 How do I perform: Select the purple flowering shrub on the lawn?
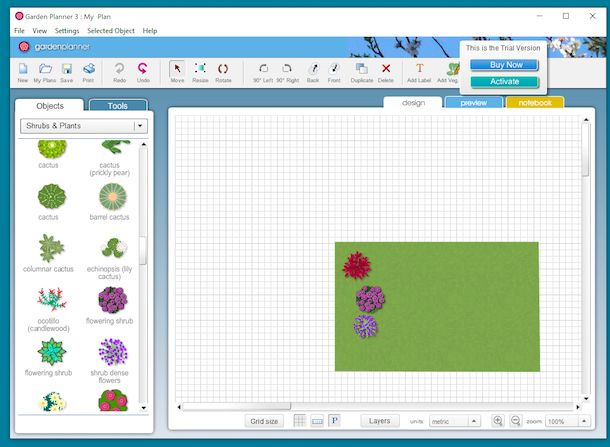[x=370, y=299]
